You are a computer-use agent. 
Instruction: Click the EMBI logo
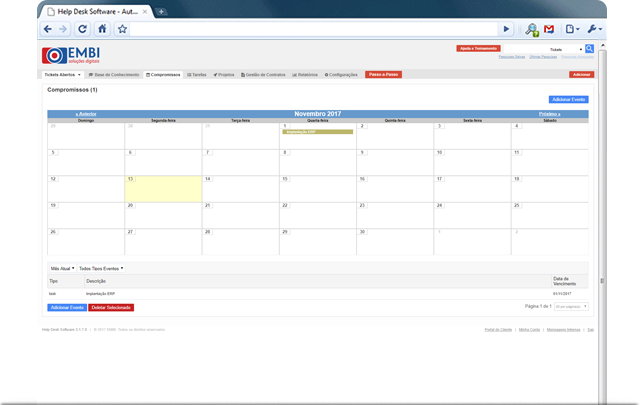[71, 55]
